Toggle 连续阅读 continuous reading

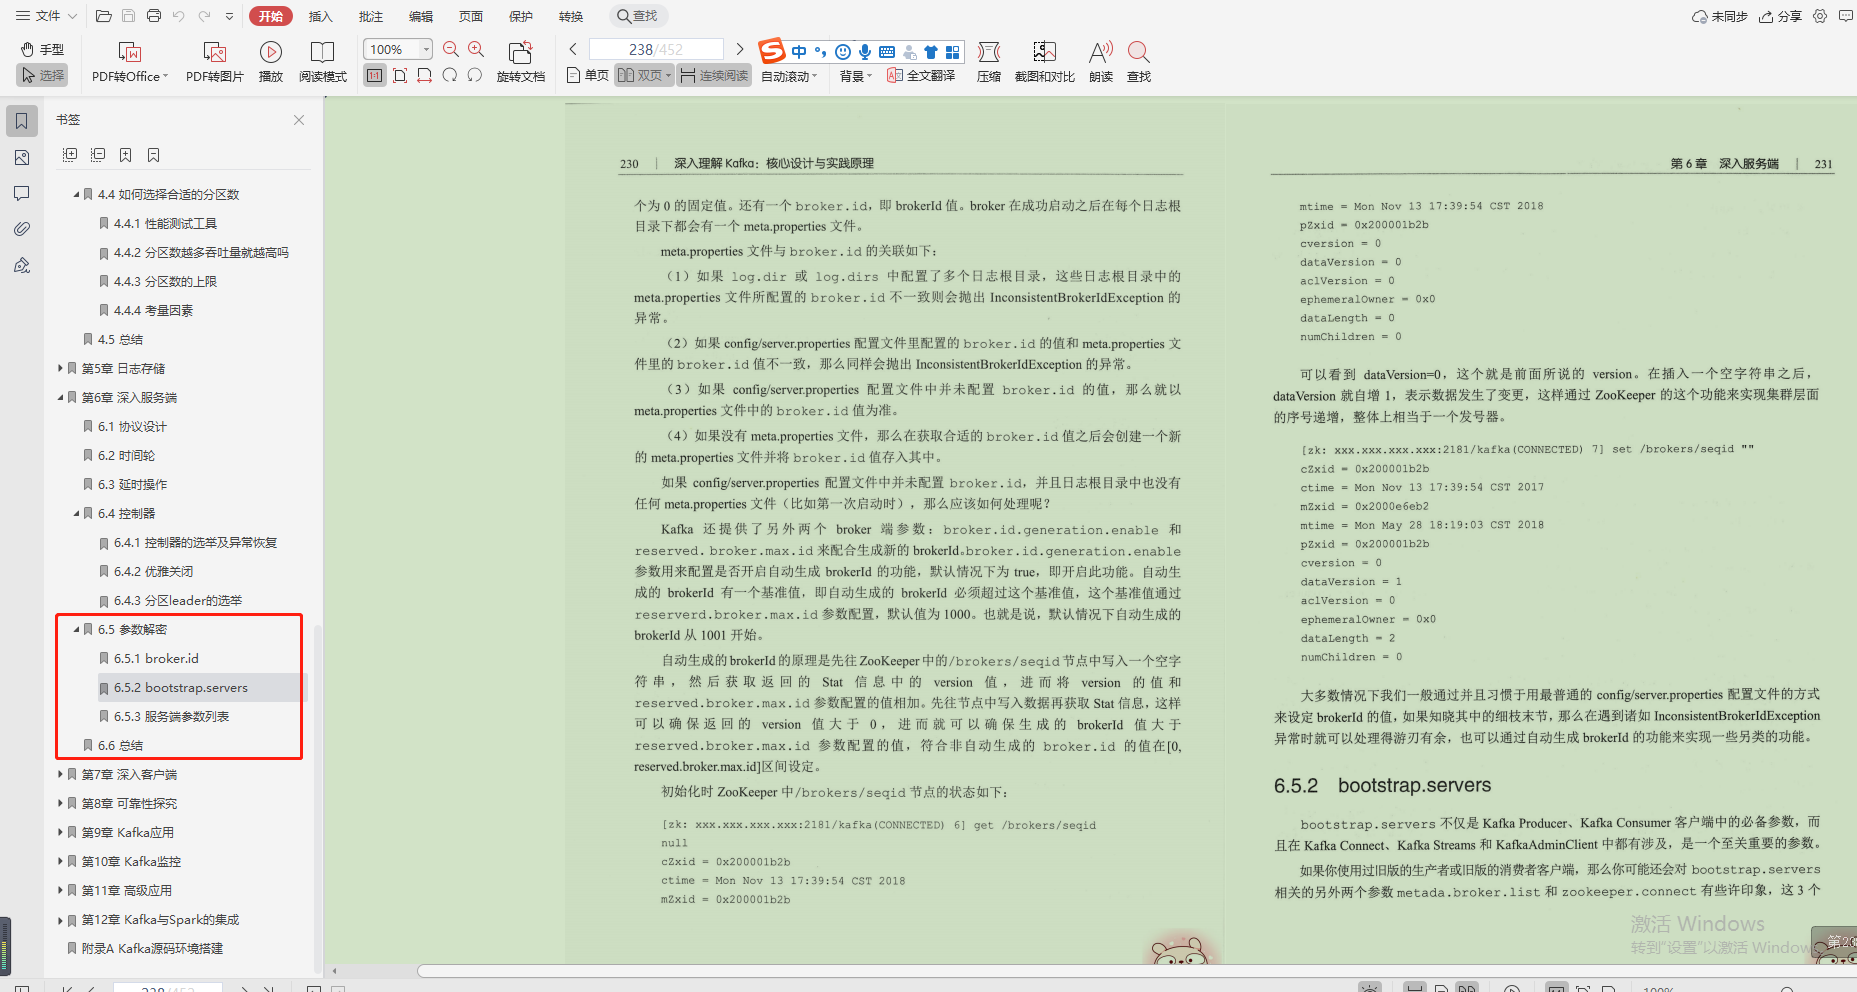click(x=714, y=75)
